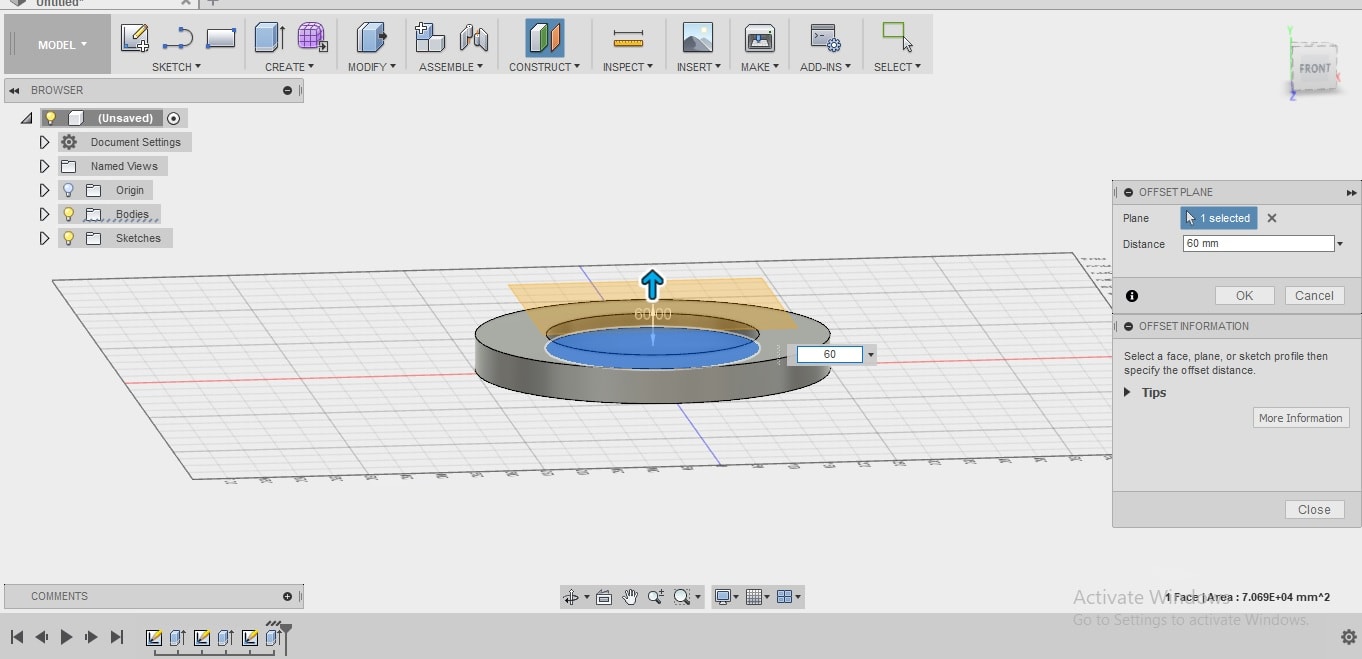
Task: Open Grid and Snaps icon
Action: (754, 597)
